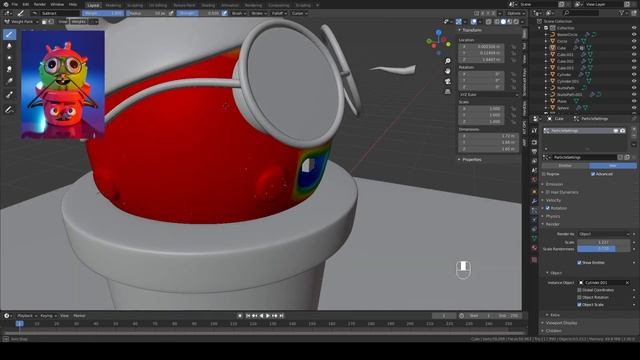This screenshot has width=640, height=360.
Task: Hide the Cylinder object via eye icon
Action: [x=634, y=74]
